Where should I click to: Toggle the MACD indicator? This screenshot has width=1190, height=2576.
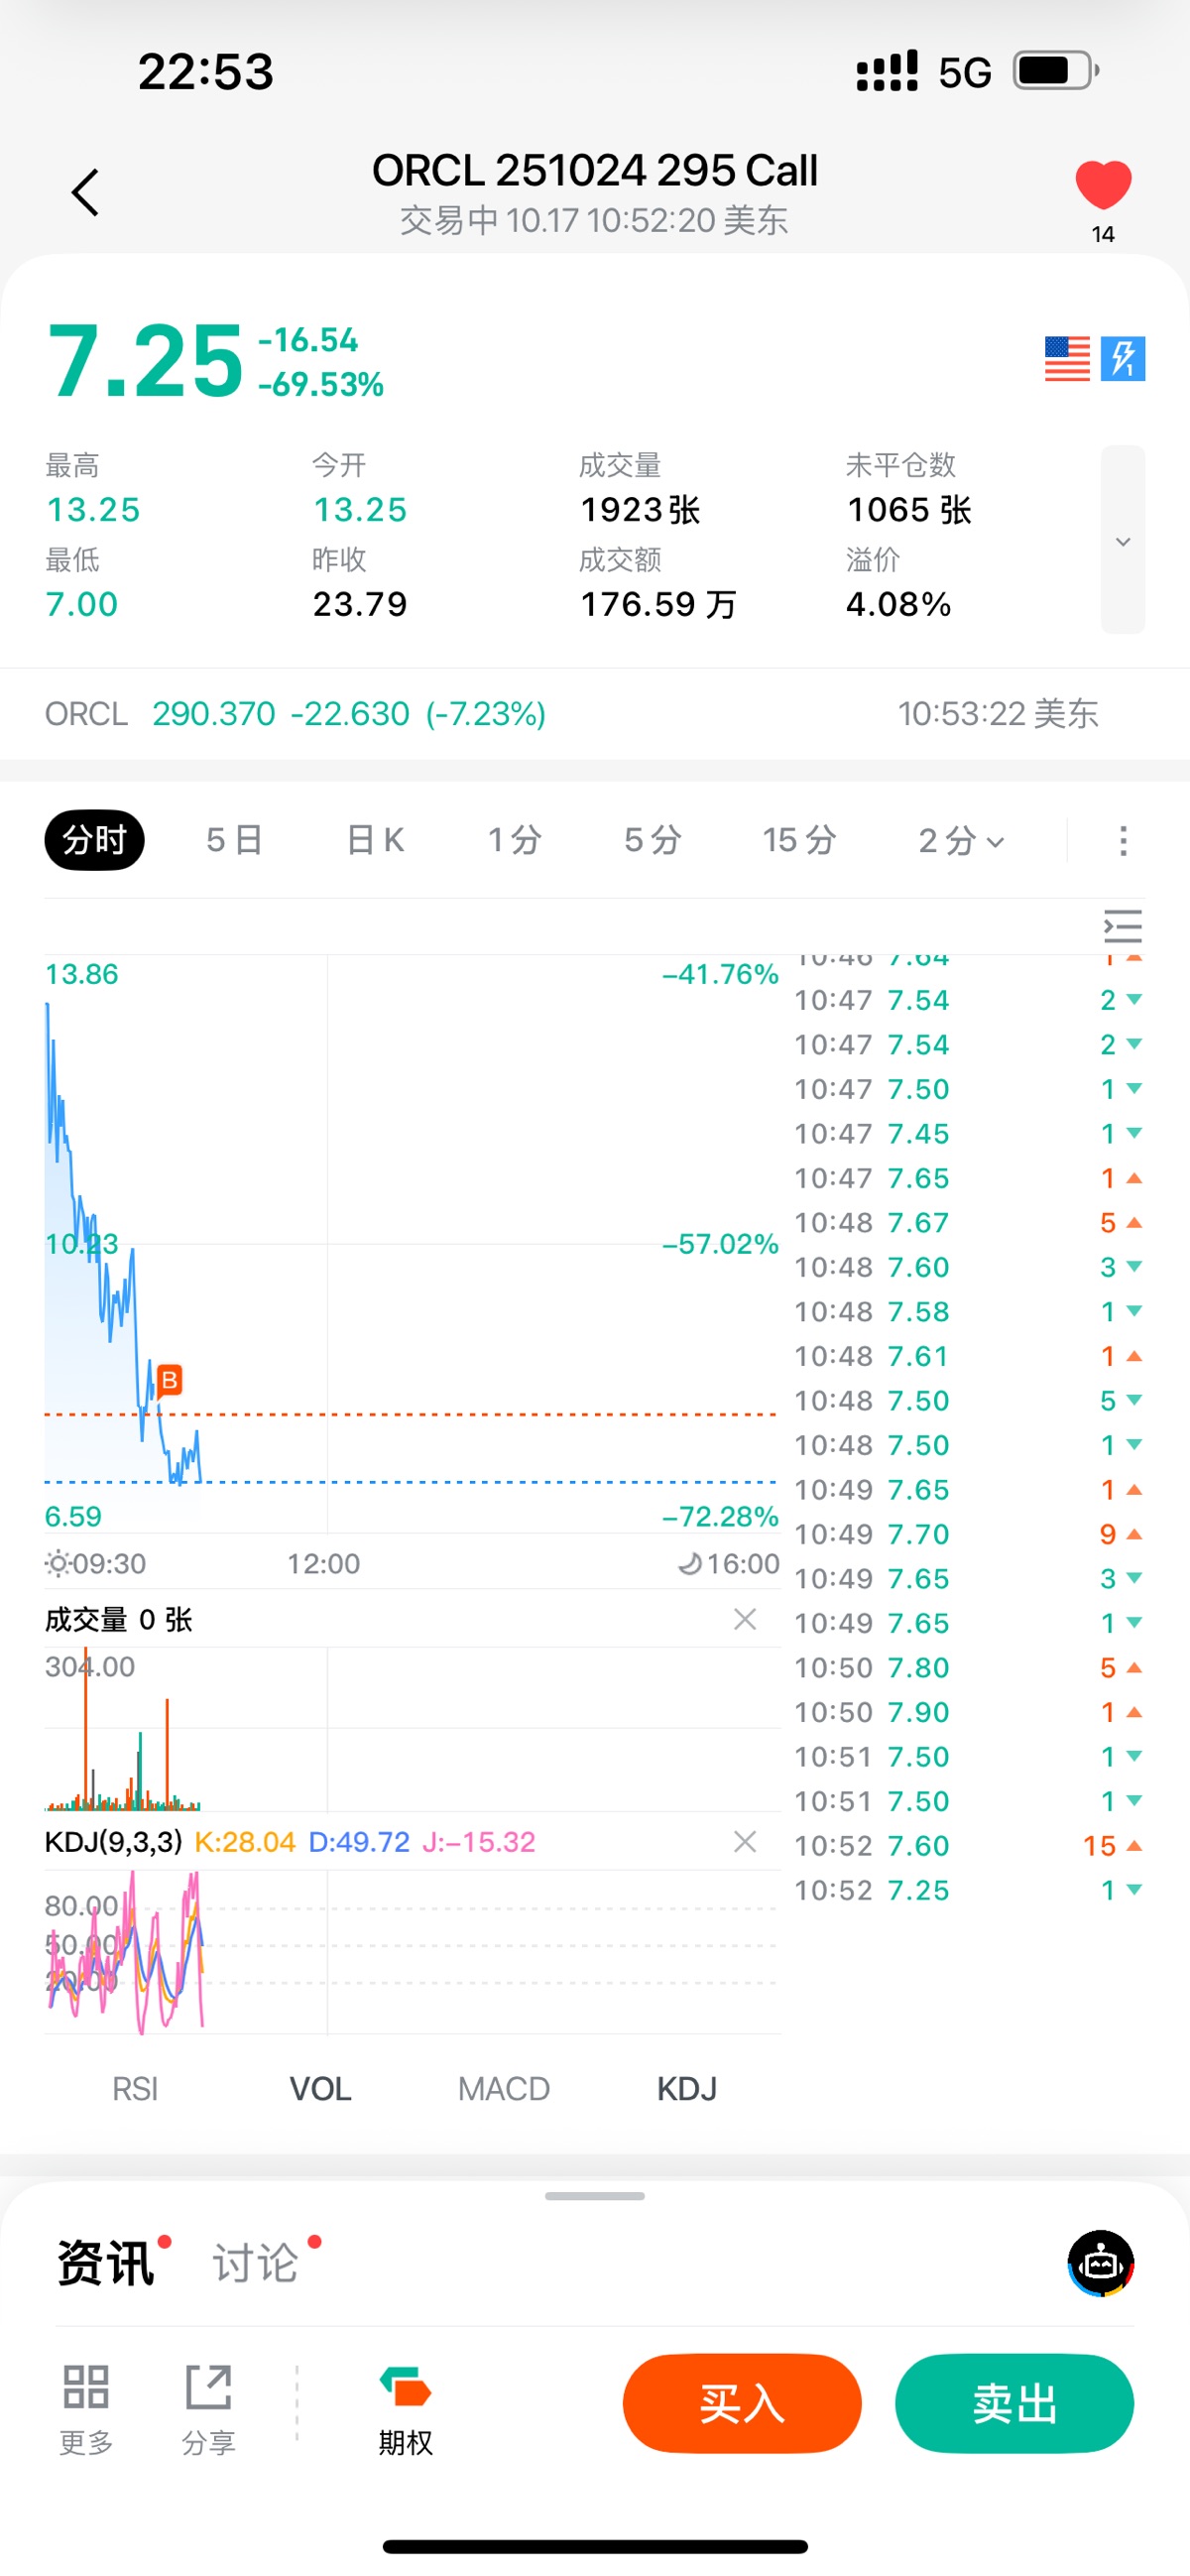(x=503, y=2088)
